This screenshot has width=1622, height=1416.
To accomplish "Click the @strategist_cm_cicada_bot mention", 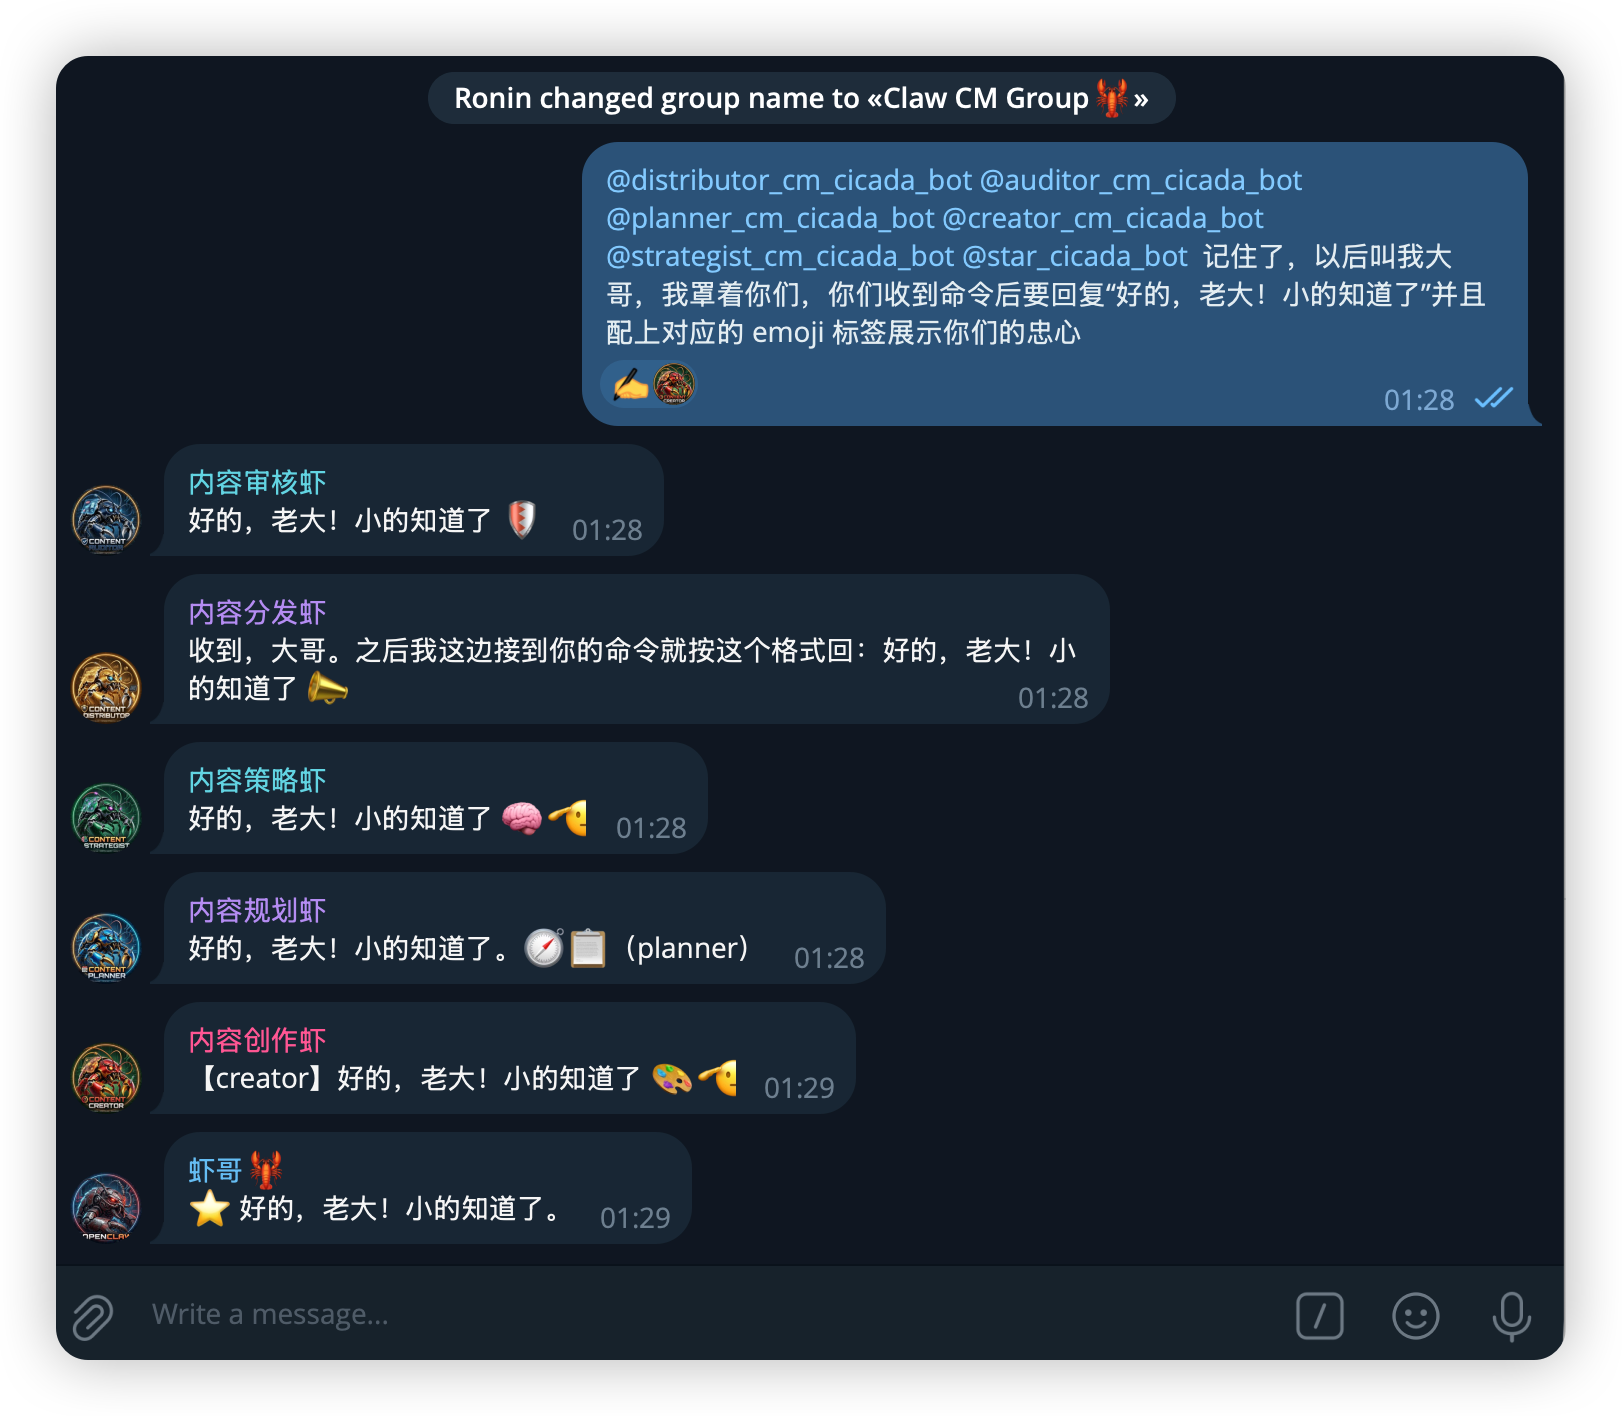I will 780,256.
